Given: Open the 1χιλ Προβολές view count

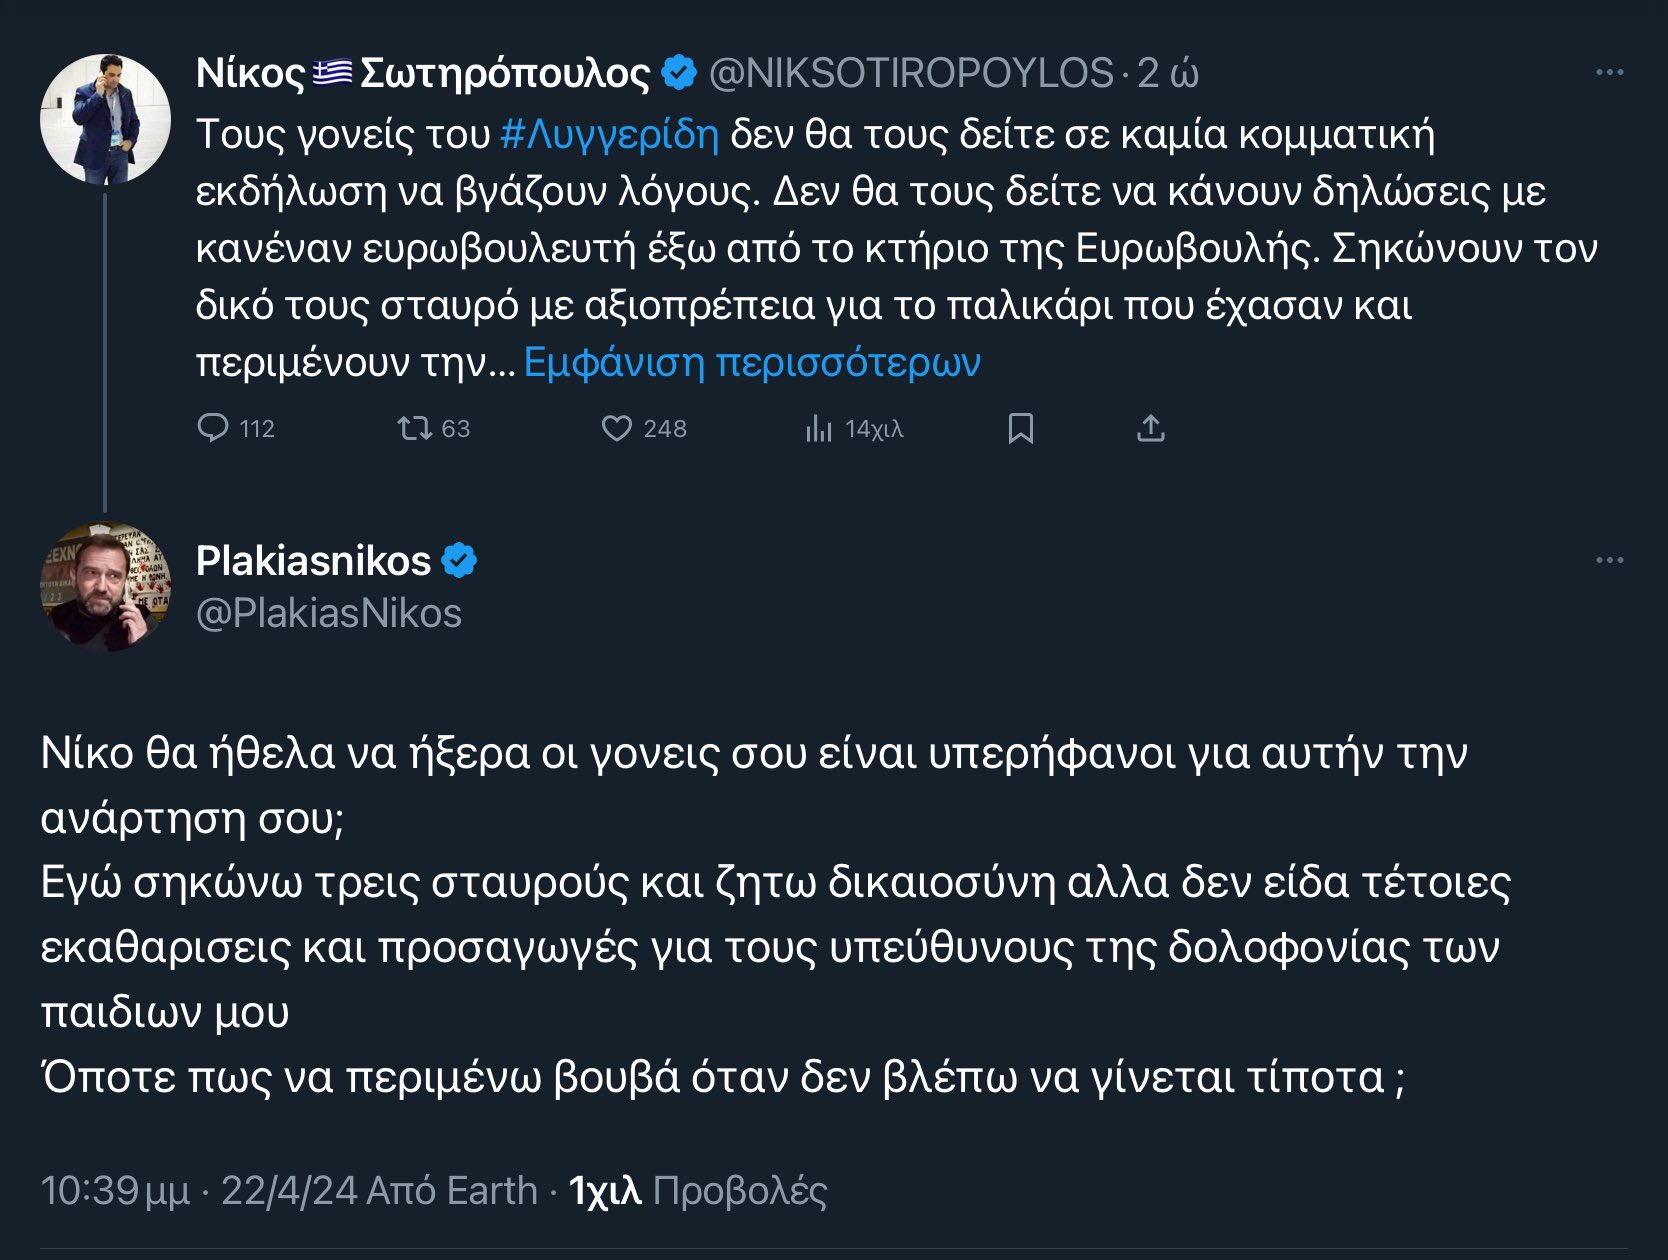Looking at the screenshot, I should pyautogui.click(x=698, y=1191).
